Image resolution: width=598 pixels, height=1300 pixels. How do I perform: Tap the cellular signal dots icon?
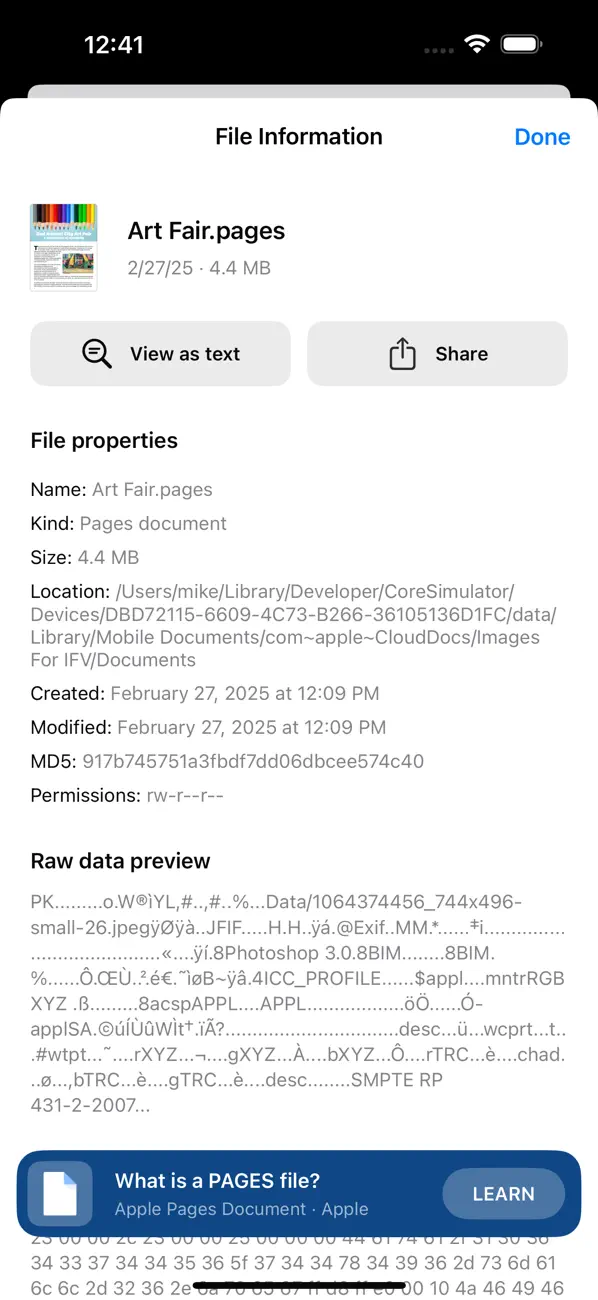[x=437, y=47]
